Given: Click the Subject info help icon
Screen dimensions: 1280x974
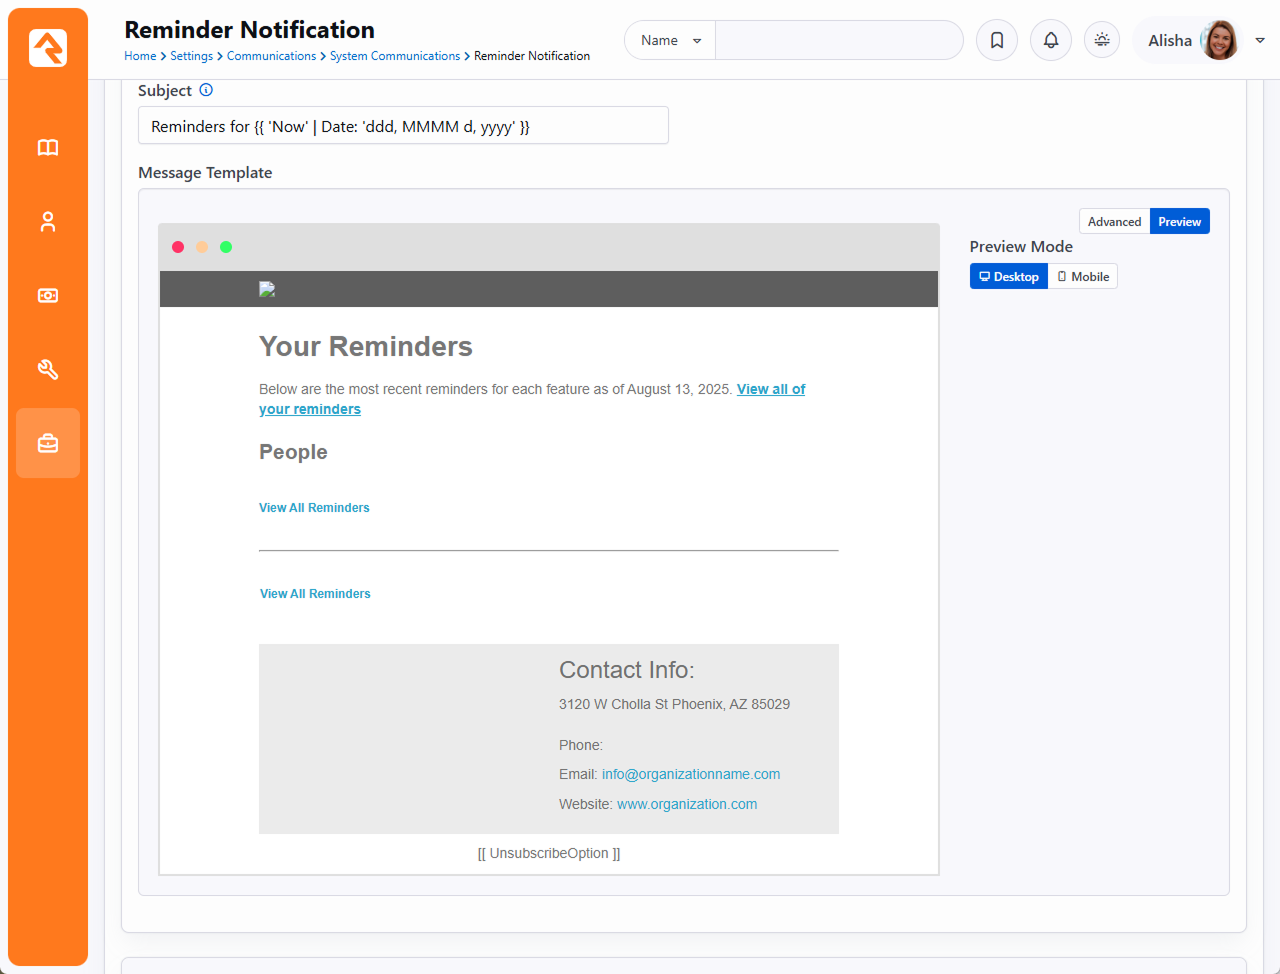Looking at the screenshot, I should (x=206, y=90).
